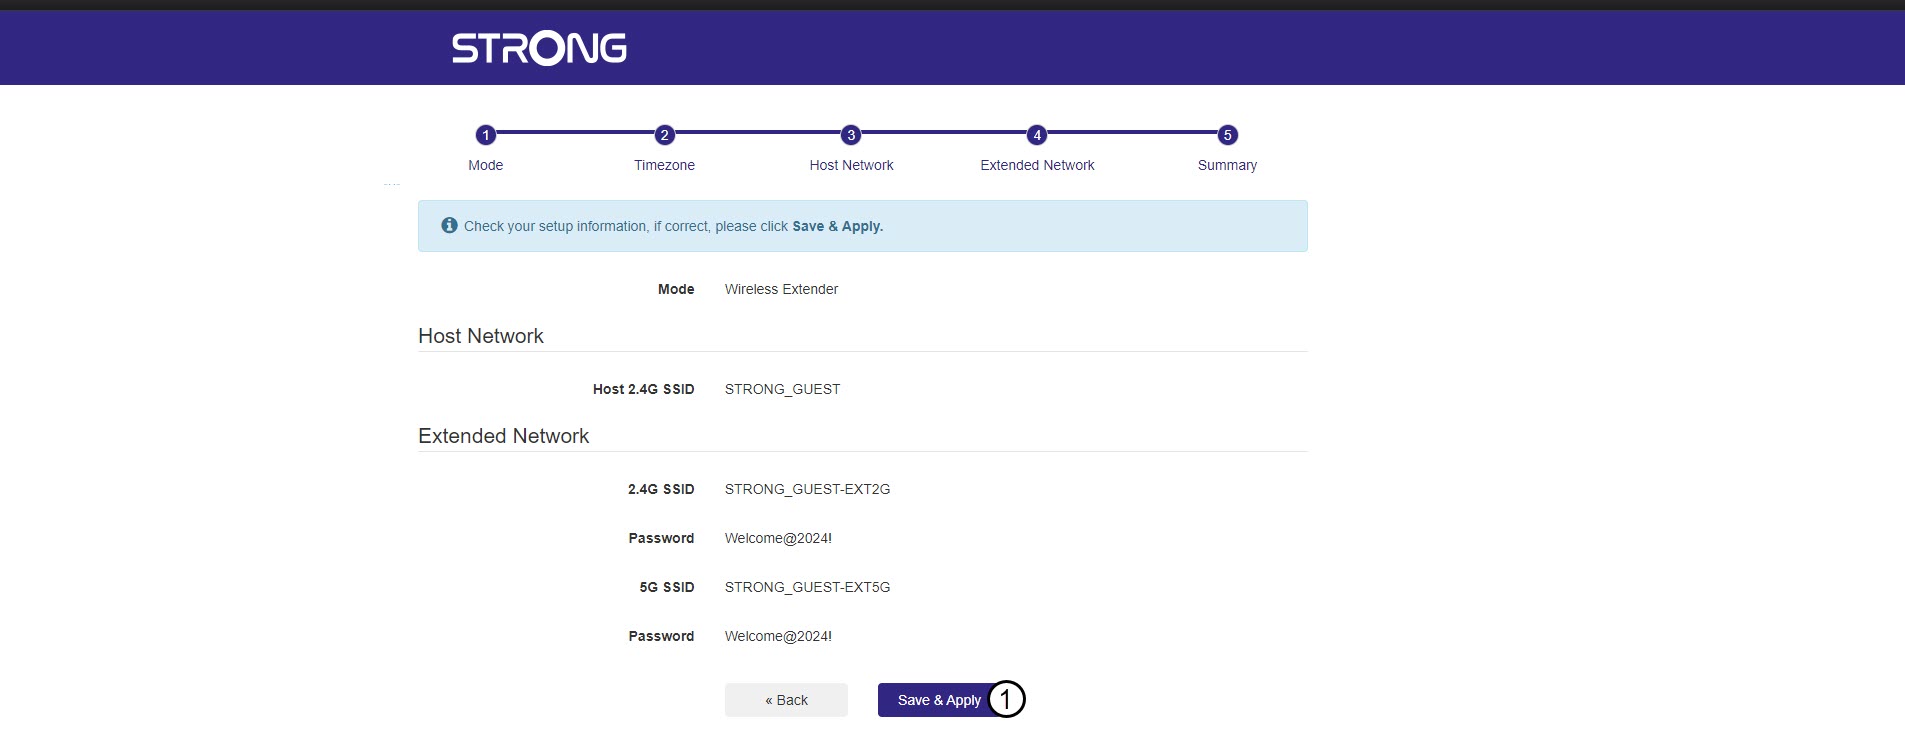Click the password value under 5G SSID
Image resolution: width=1905 pixels, height=744 pixels.
click(778, 636)
